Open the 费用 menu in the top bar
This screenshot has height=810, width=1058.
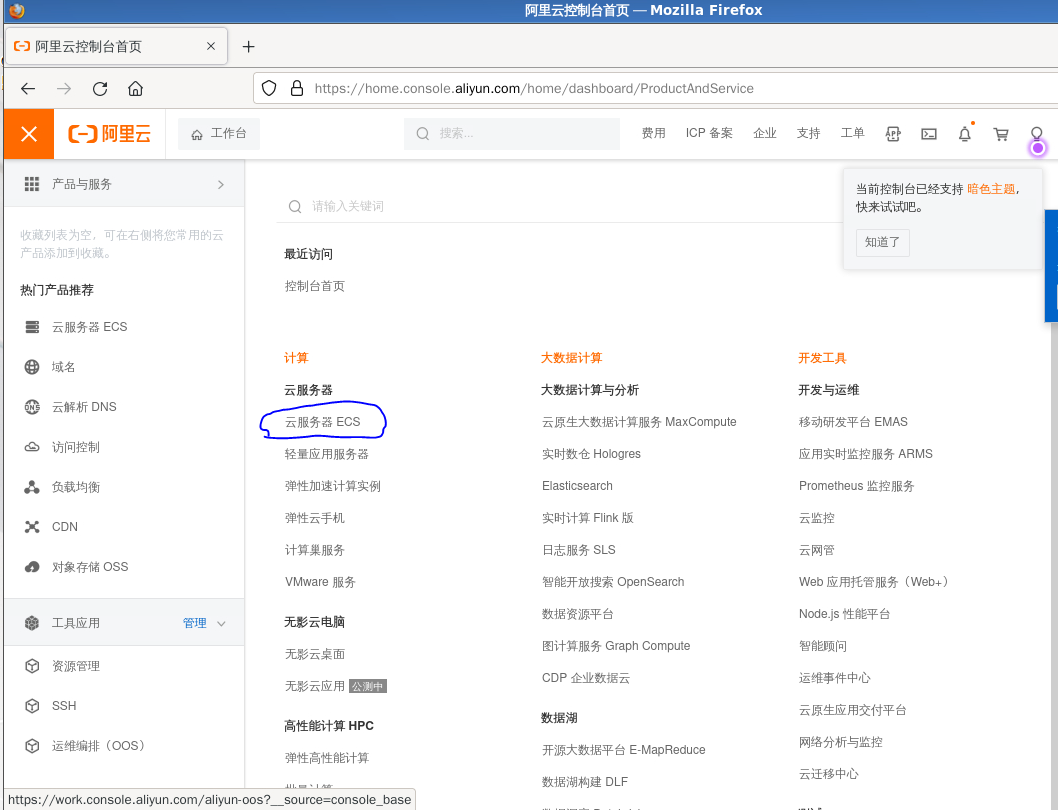coord(654,132)
